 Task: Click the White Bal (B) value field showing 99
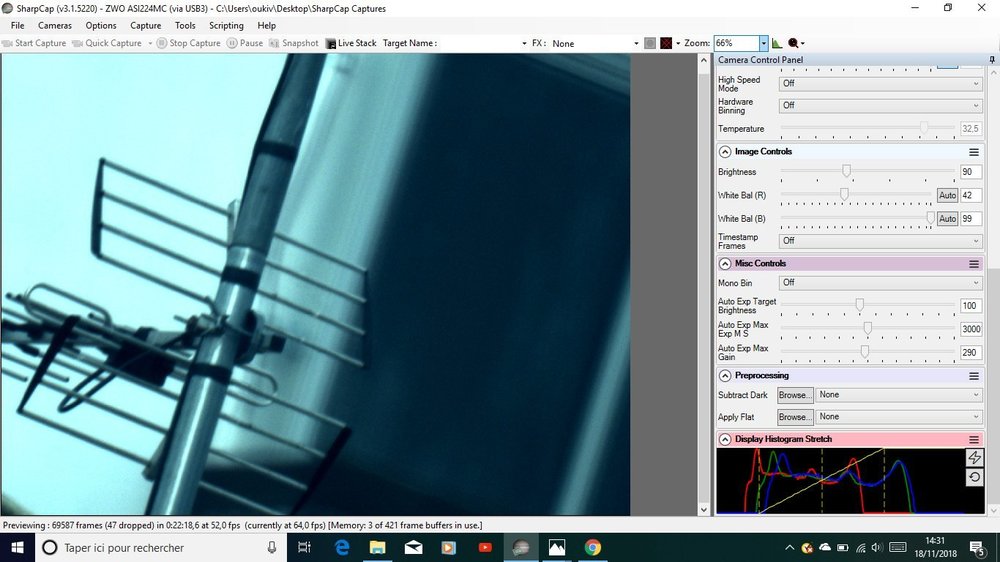pyautogui.click(x=970, y=219)
